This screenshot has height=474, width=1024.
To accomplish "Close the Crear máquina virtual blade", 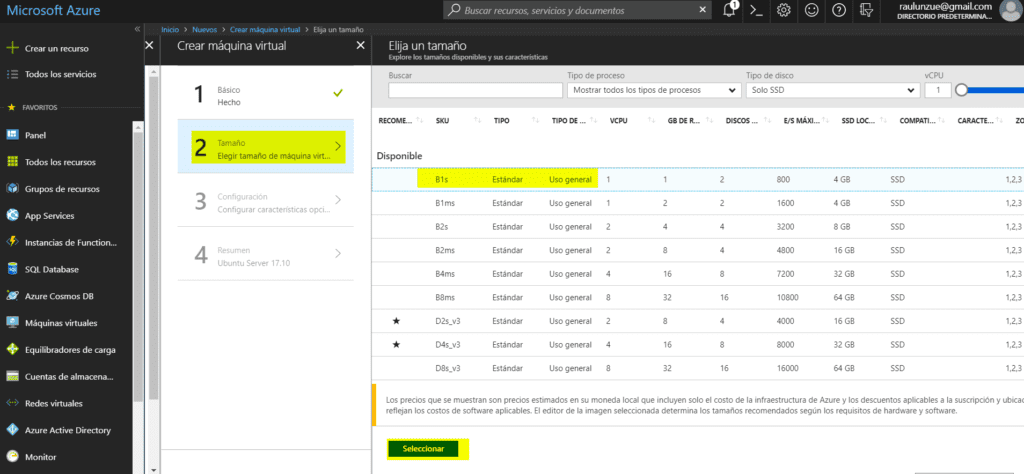I will click(360, 45).
